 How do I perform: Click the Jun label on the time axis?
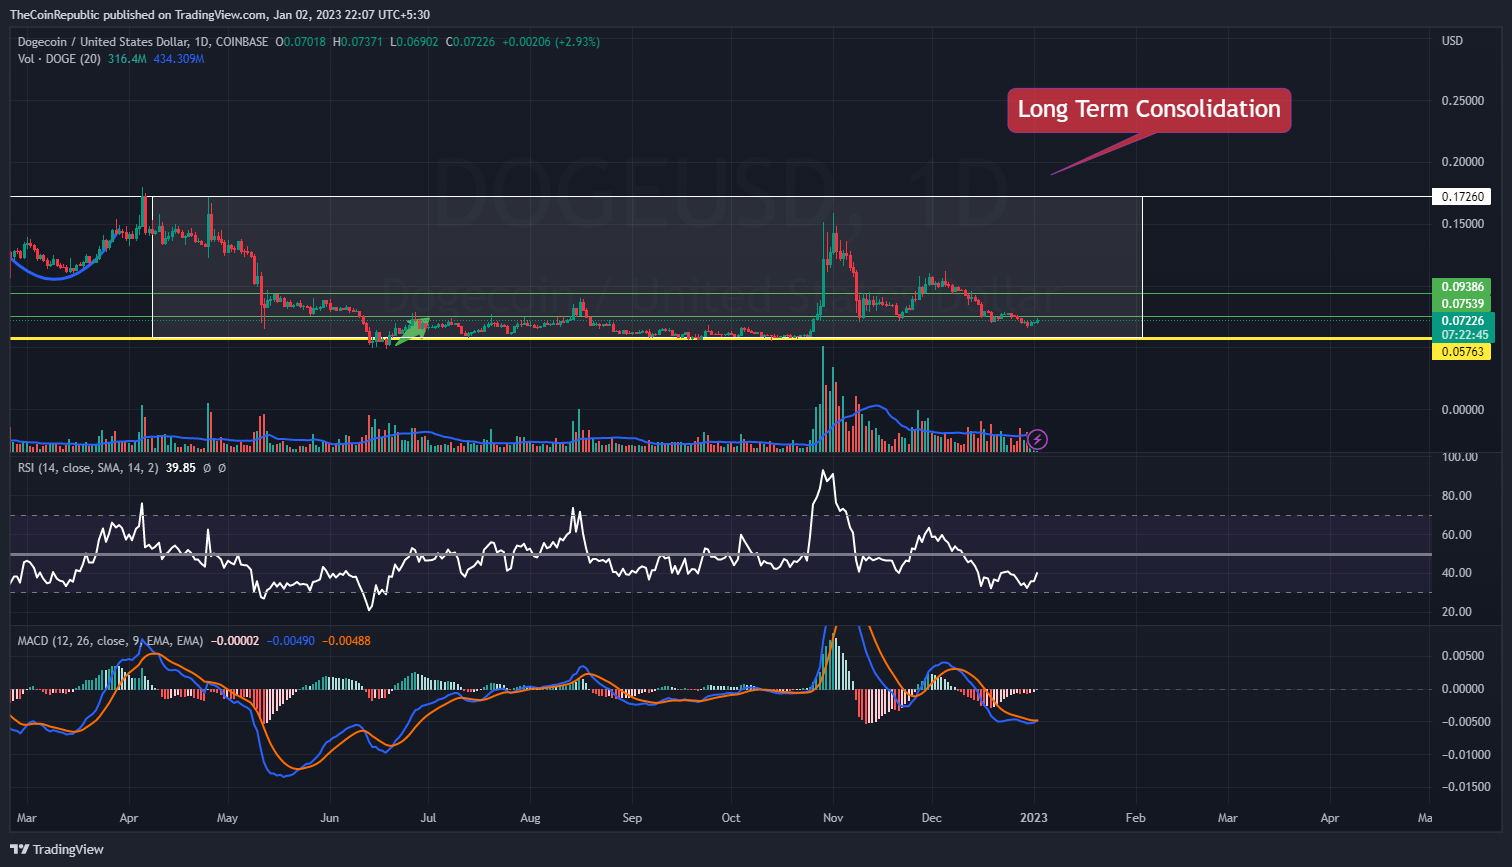coord(329,817)
